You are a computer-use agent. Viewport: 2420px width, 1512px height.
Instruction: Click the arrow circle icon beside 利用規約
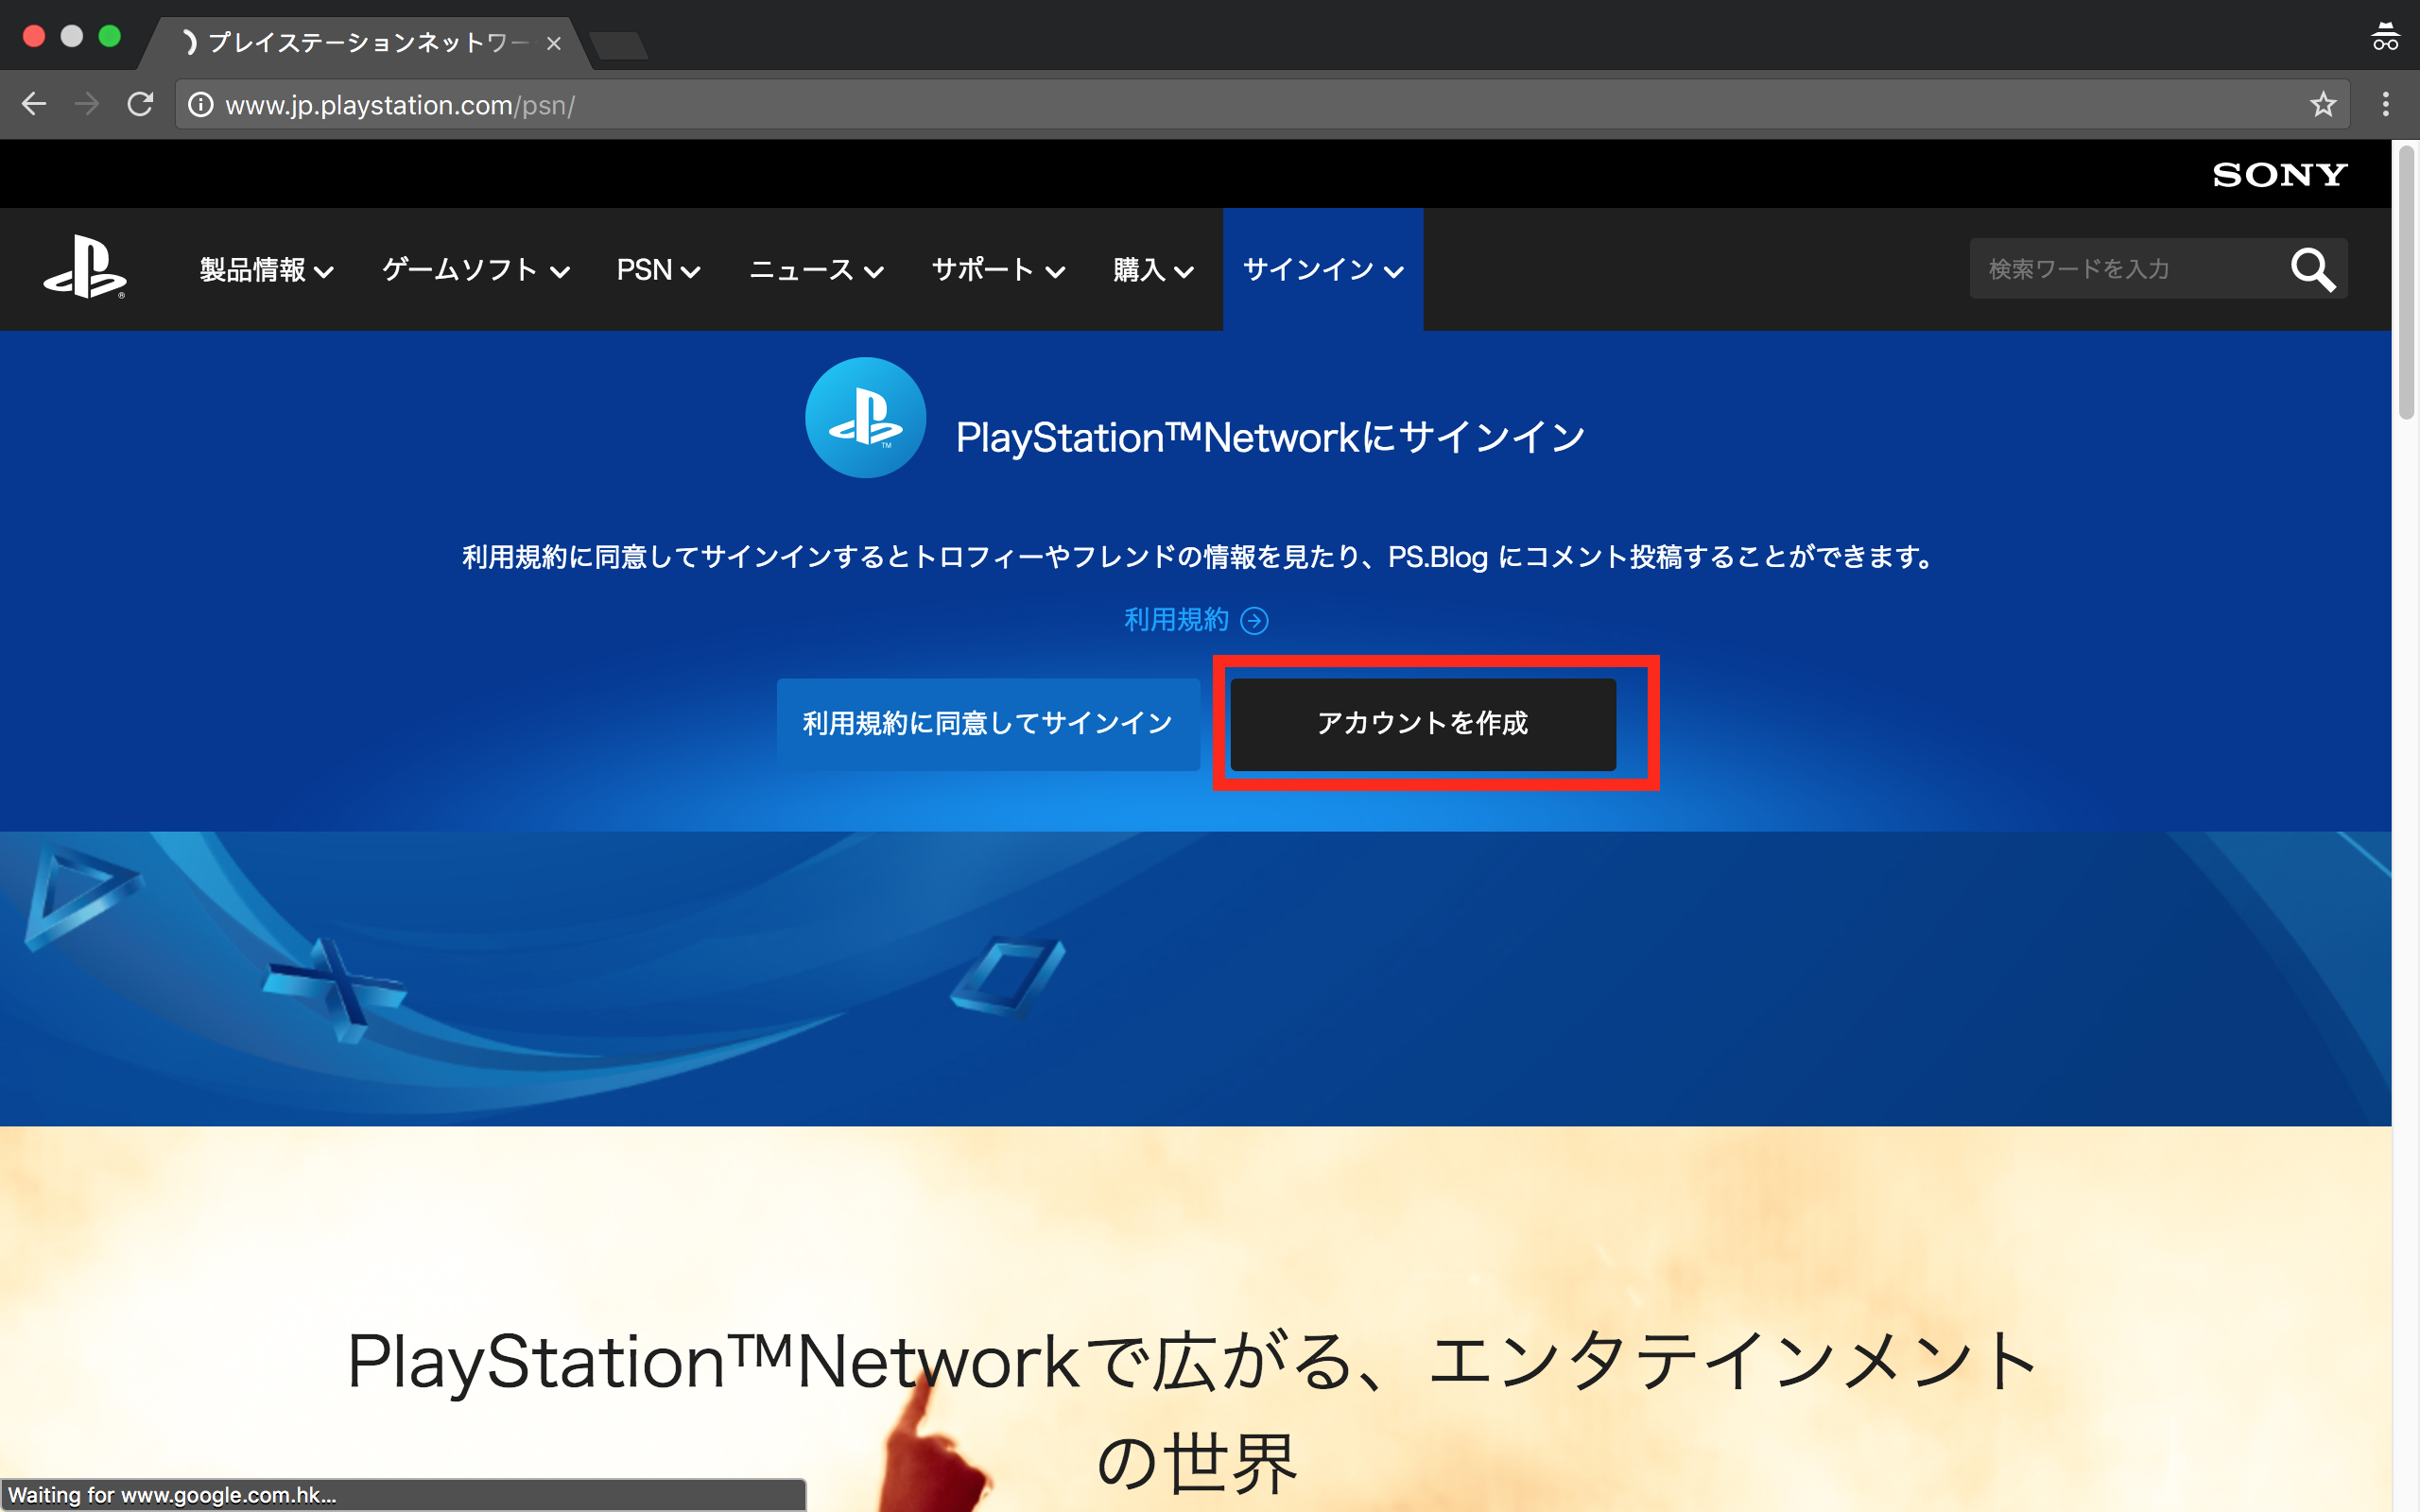pyautogui.click(x=1254, y=621)
